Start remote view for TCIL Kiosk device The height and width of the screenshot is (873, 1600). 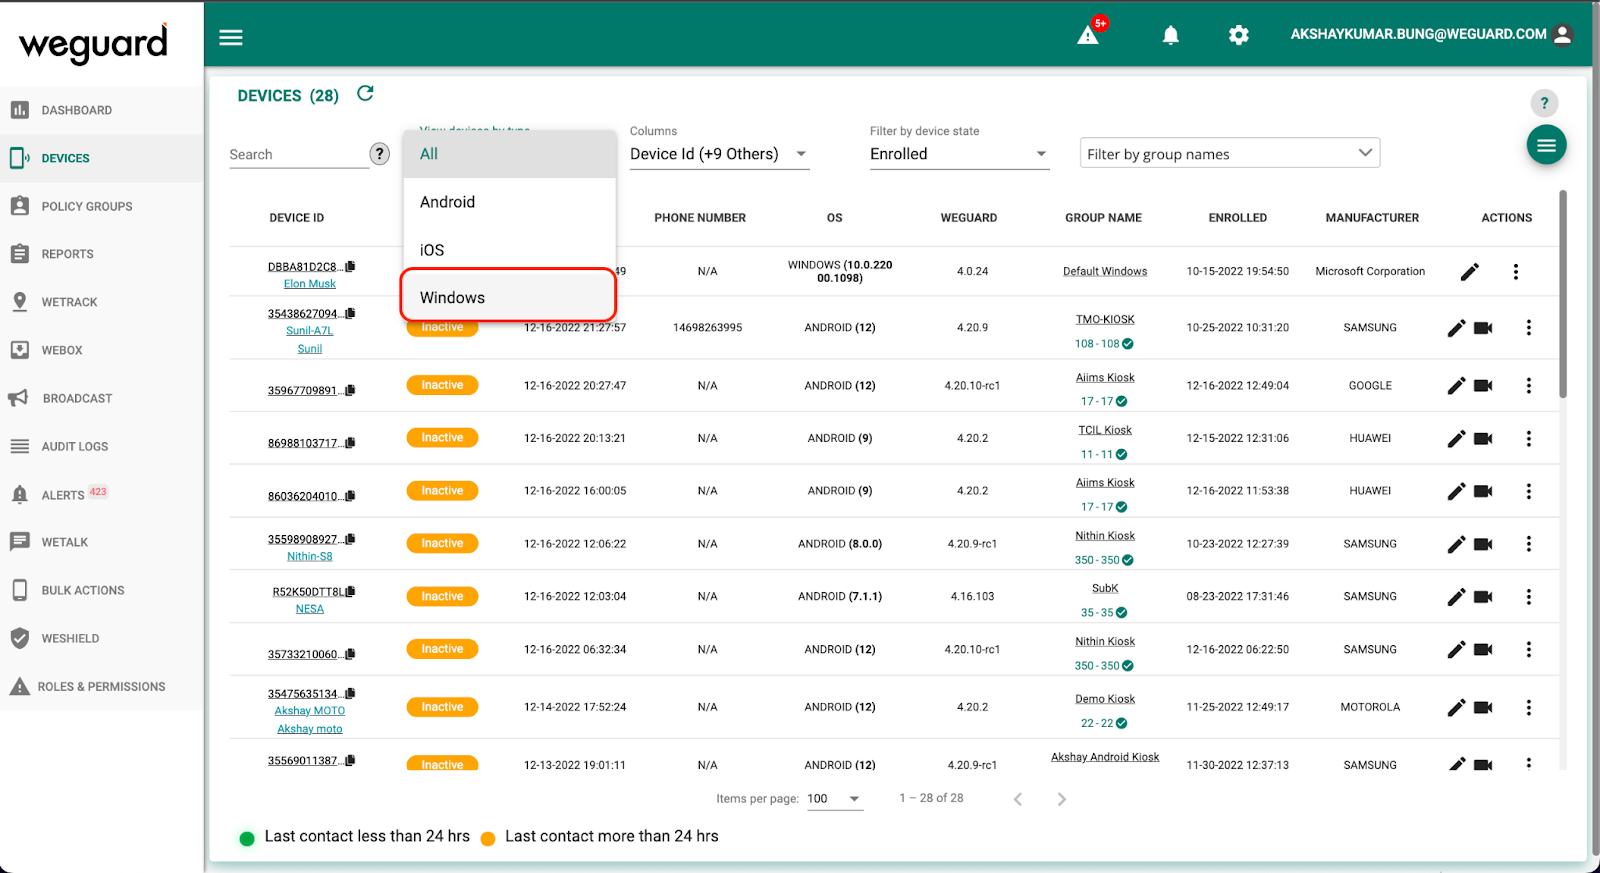click(x=1484, y=439)
